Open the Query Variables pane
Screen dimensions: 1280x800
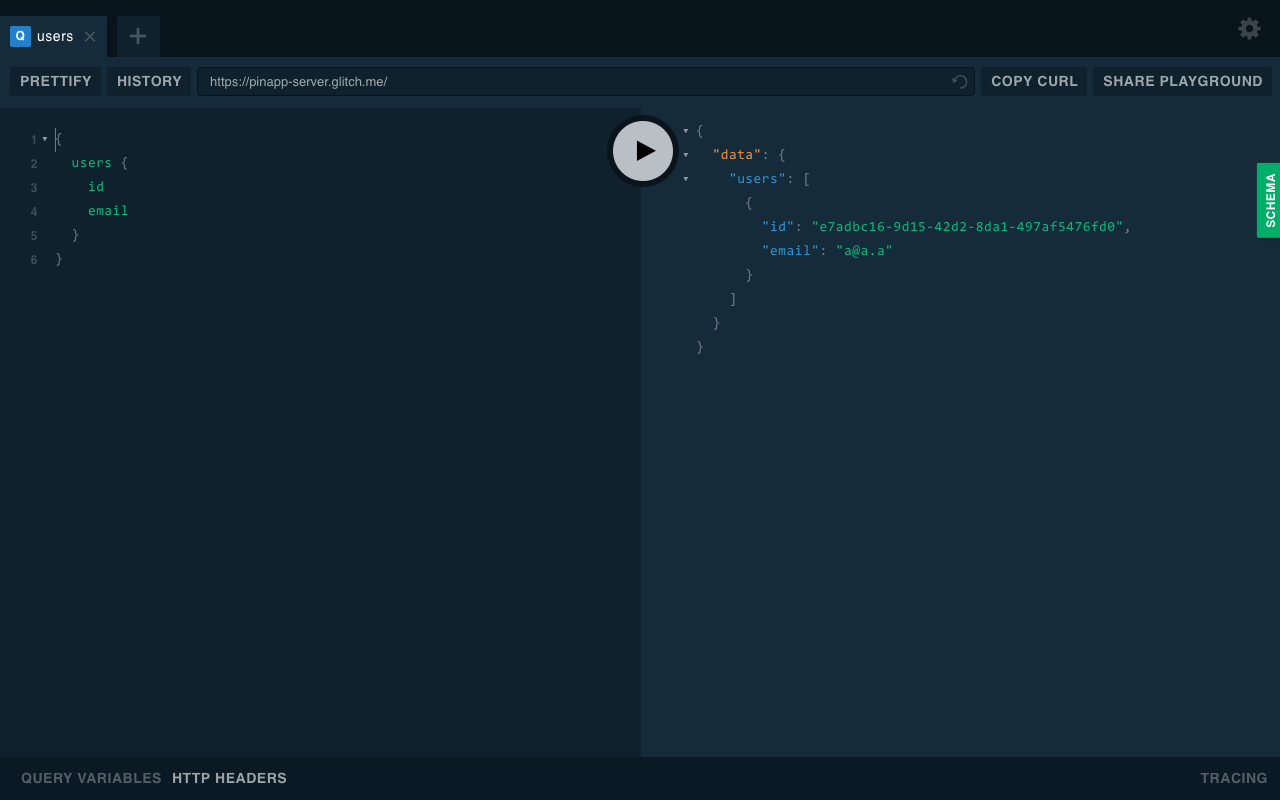point(91,778)
